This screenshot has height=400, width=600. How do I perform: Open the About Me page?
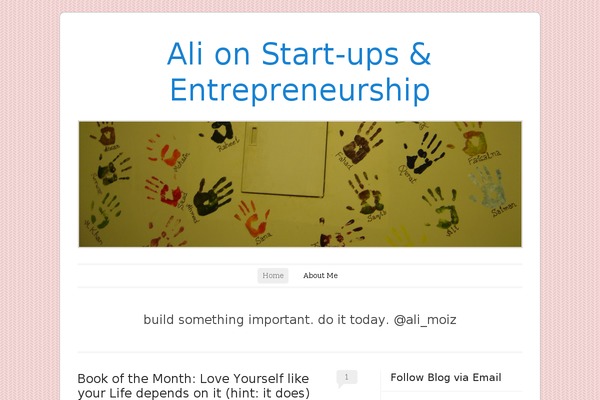pos(320,276)
